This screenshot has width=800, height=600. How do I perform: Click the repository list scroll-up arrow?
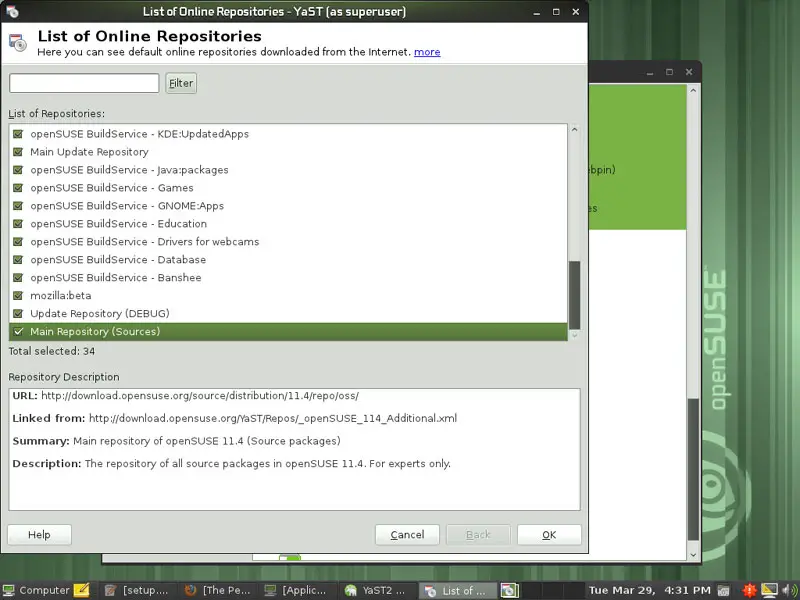click(x=574, y=130)
